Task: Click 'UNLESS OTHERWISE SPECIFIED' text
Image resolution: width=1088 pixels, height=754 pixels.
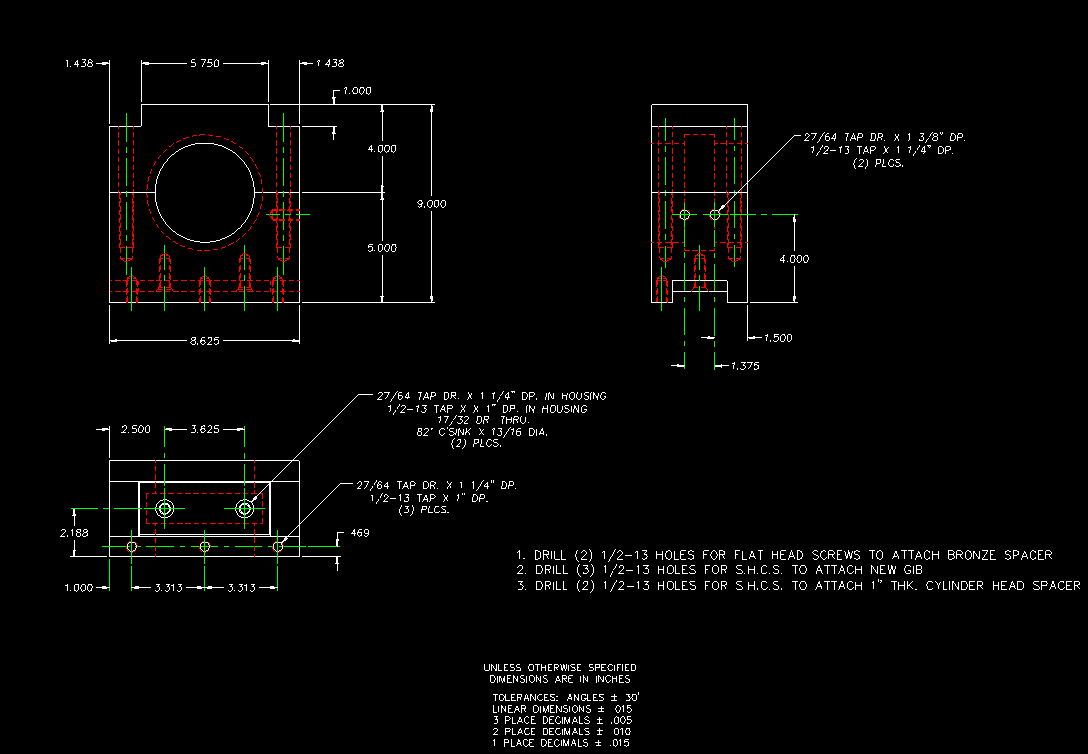Action: coord(560,667)
